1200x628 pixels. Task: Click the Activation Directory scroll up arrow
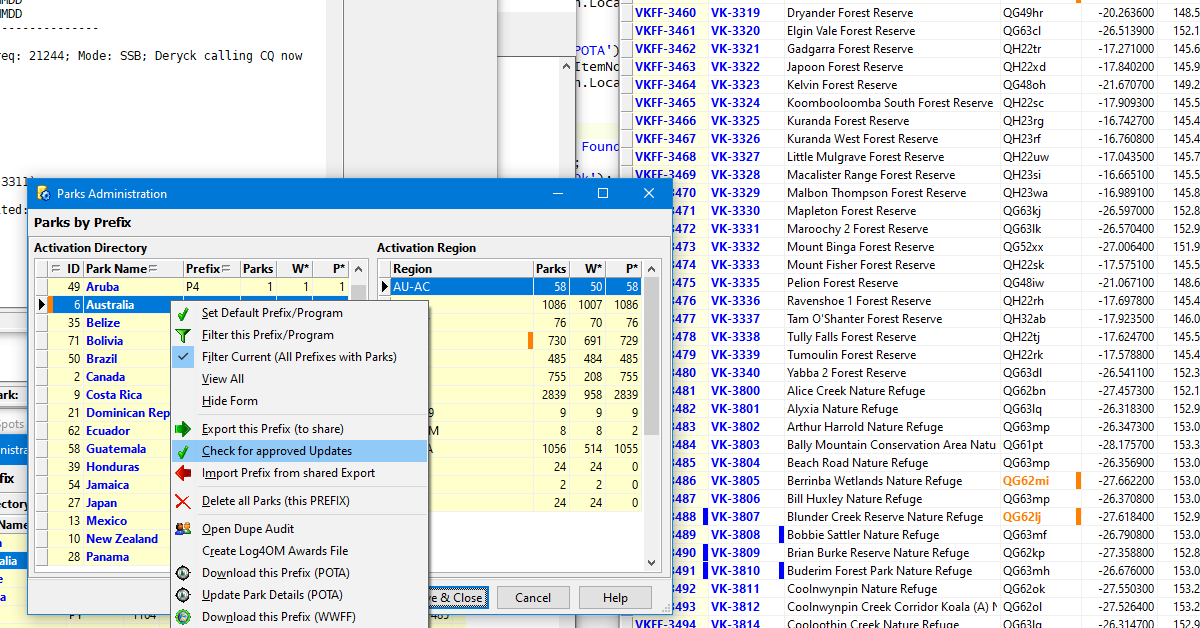pyautogui.click(x=360, y=269)
